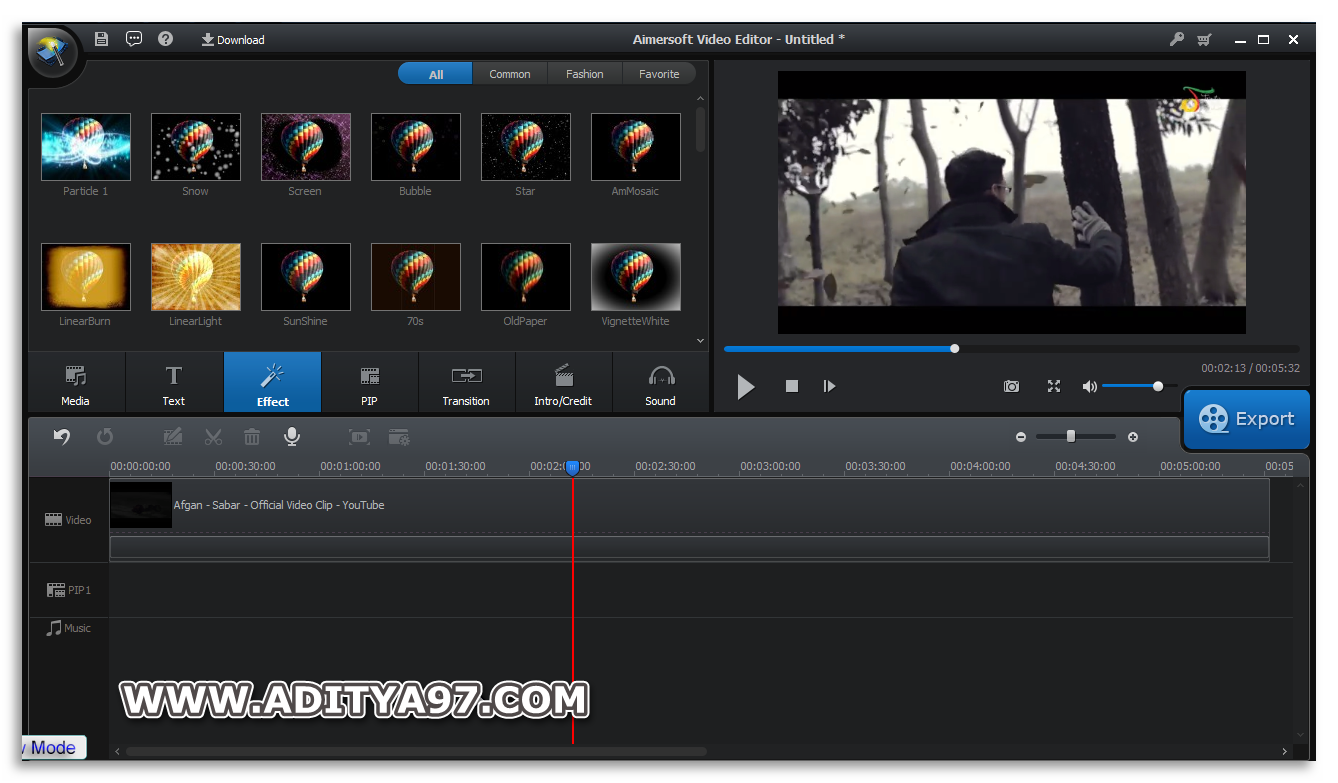
Task: Open the Intro/Credit panel
Action: tap(564, 382)
